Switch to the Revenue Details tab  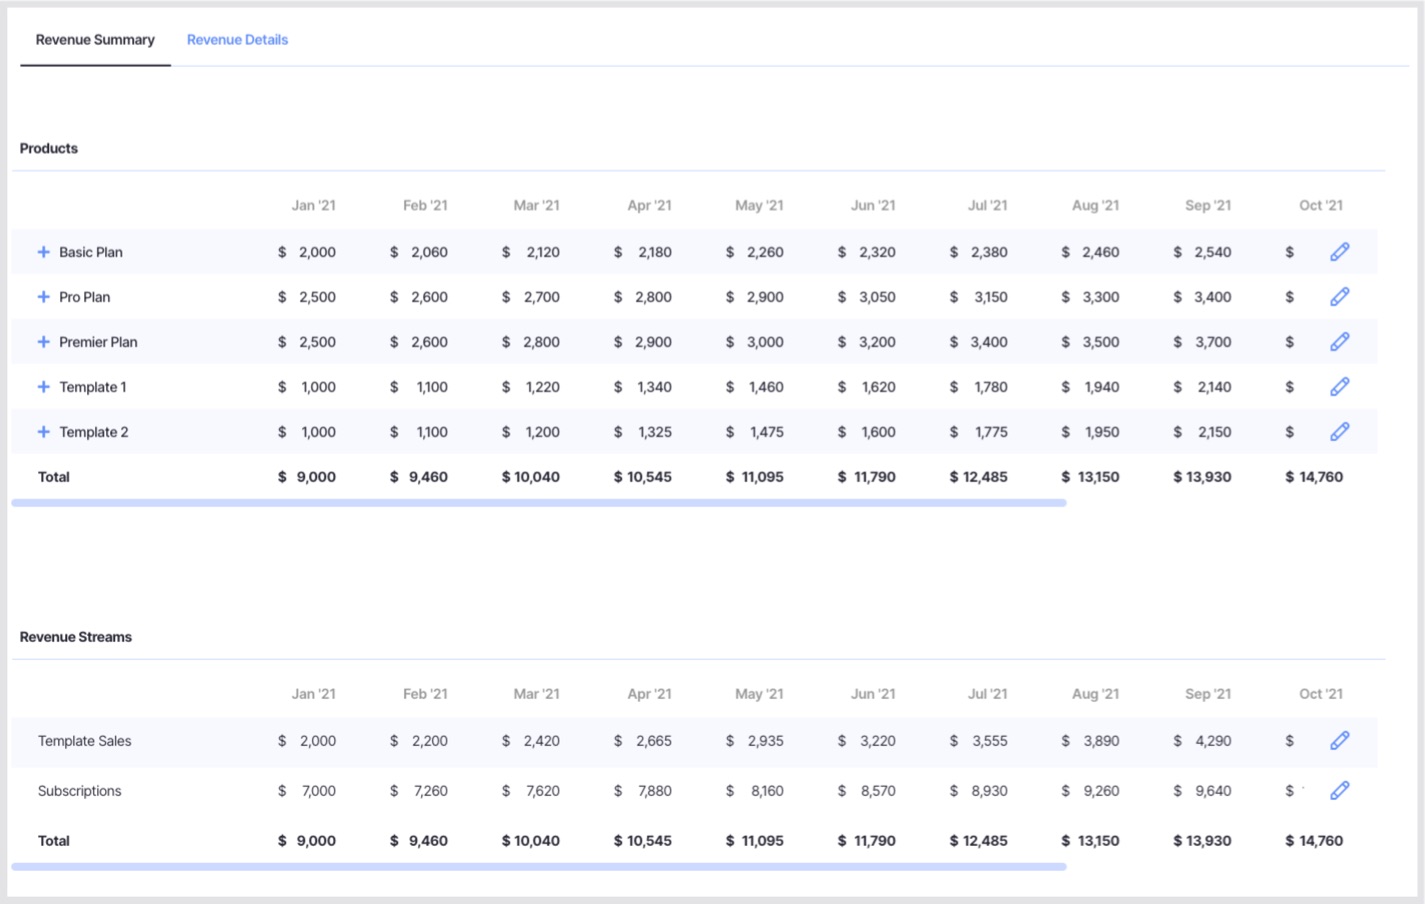point(237,40)
